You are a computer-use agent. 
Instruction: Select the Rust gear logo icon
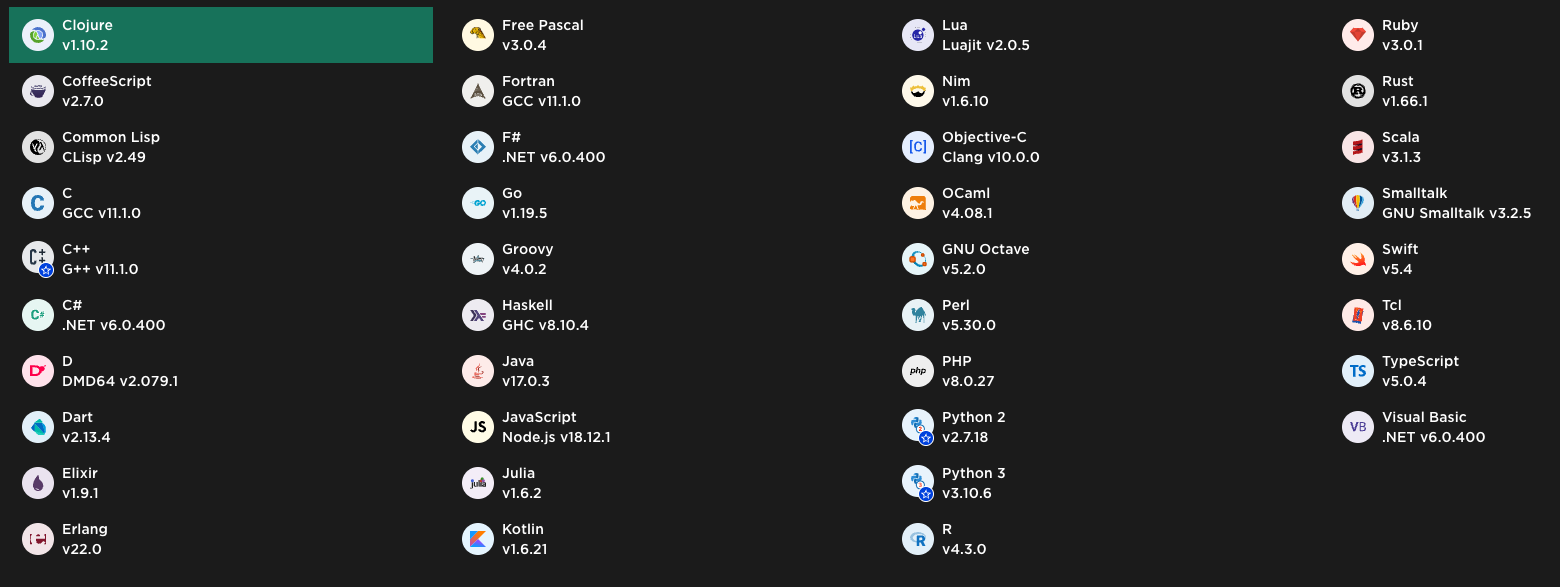(1358, 91)
